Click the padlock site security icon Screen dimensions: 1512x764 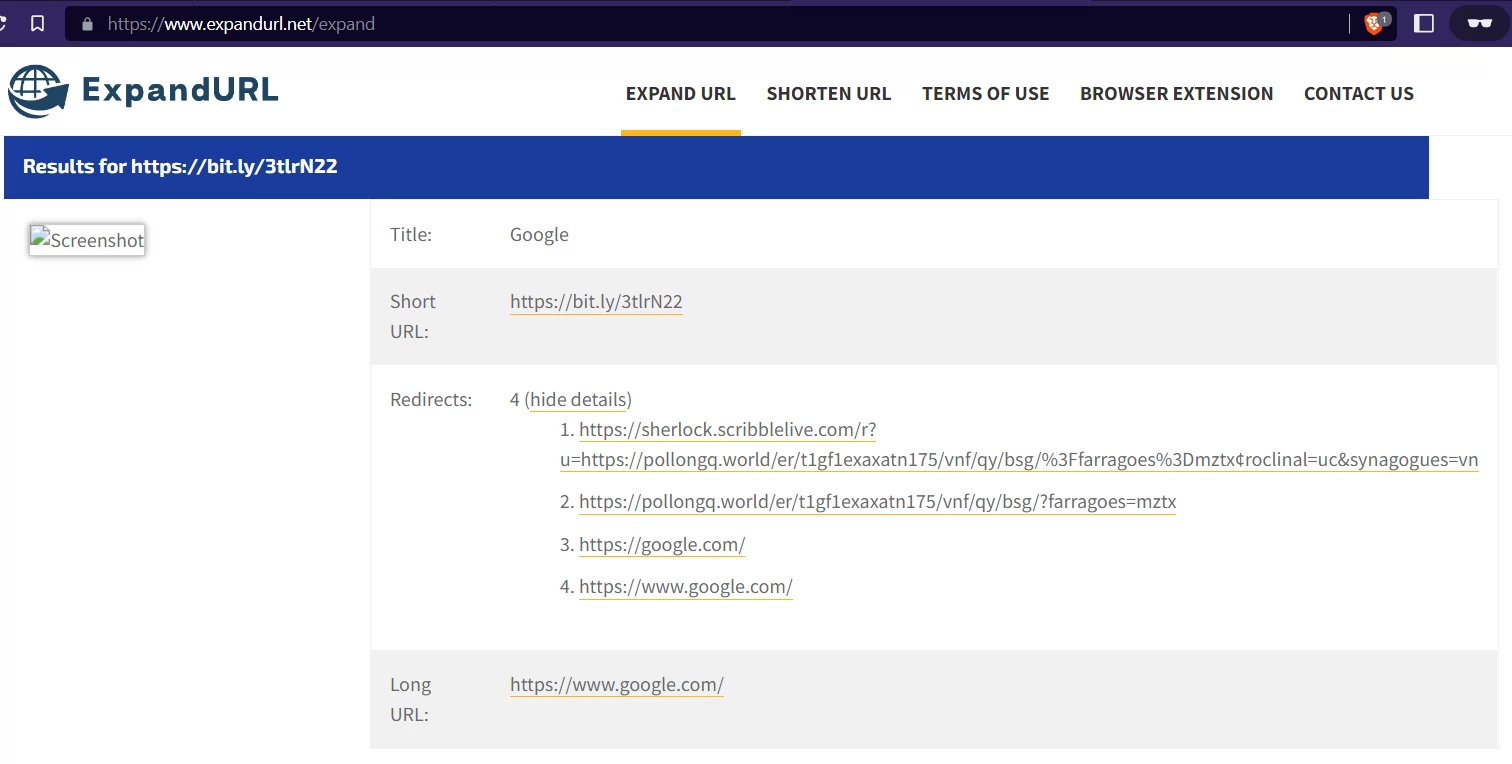(87, 24)
